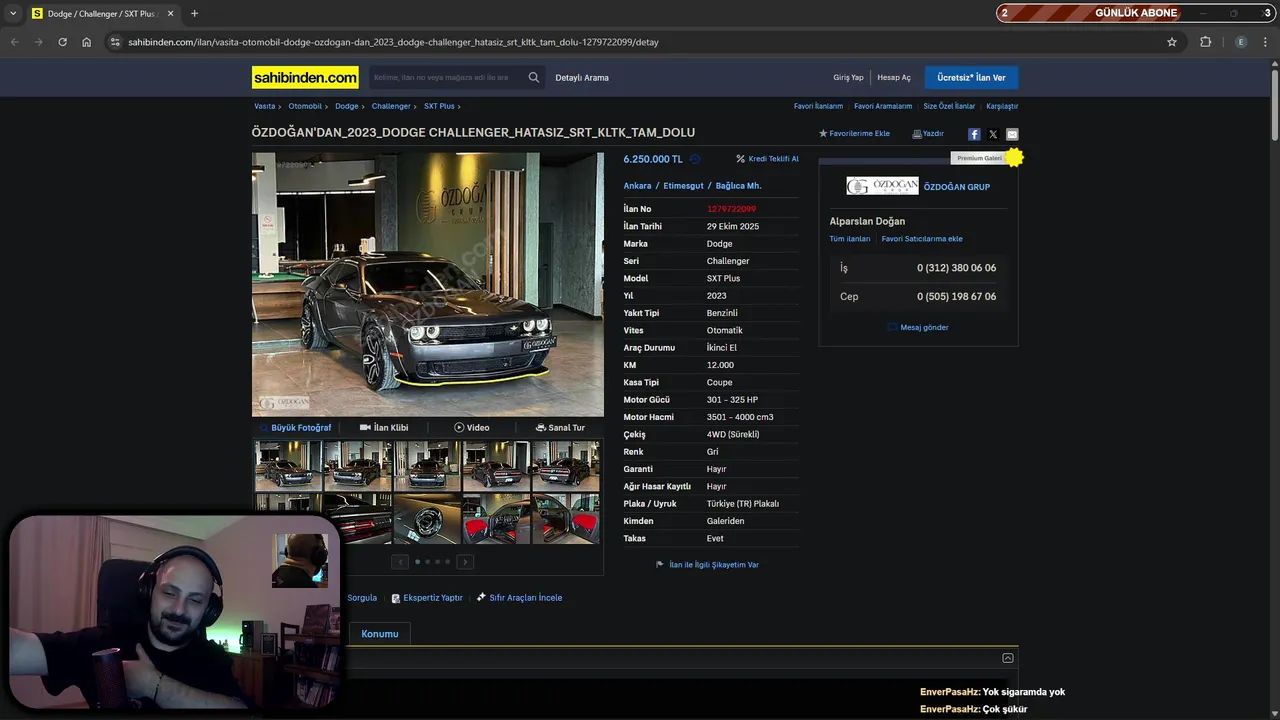The height and width of the screenshot is (720, 1280).
Task: Bookmark this page with star
Action: (x=1172, y=42)
